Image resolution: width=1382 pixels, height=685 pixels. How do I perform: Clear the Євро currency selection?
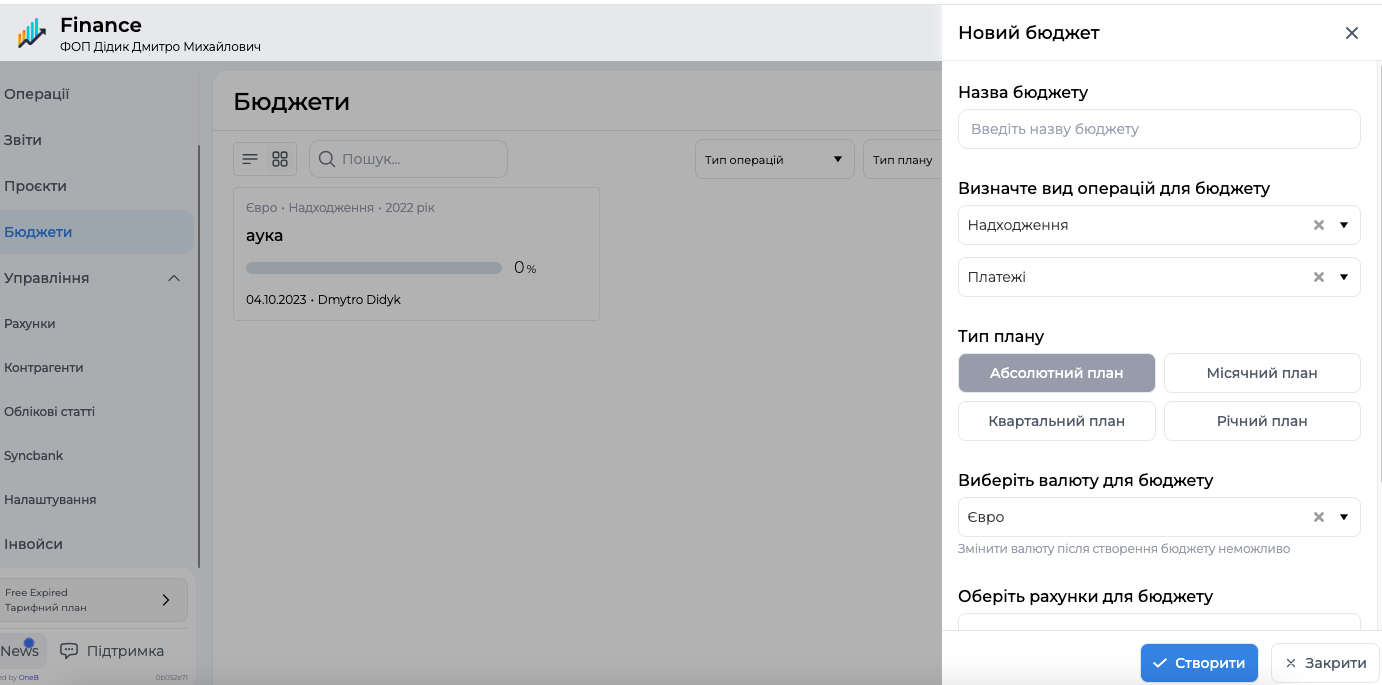1319,517
